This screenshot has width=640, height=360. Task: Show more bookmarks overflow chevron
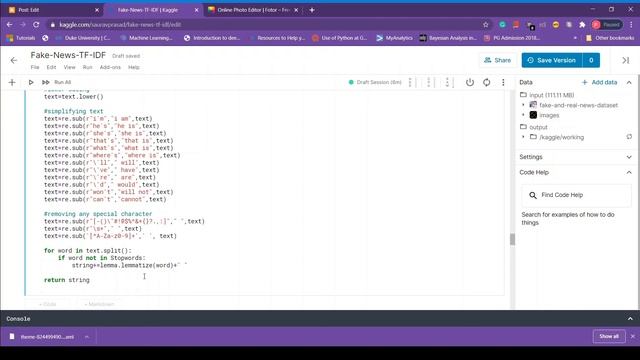pos(575,38)
